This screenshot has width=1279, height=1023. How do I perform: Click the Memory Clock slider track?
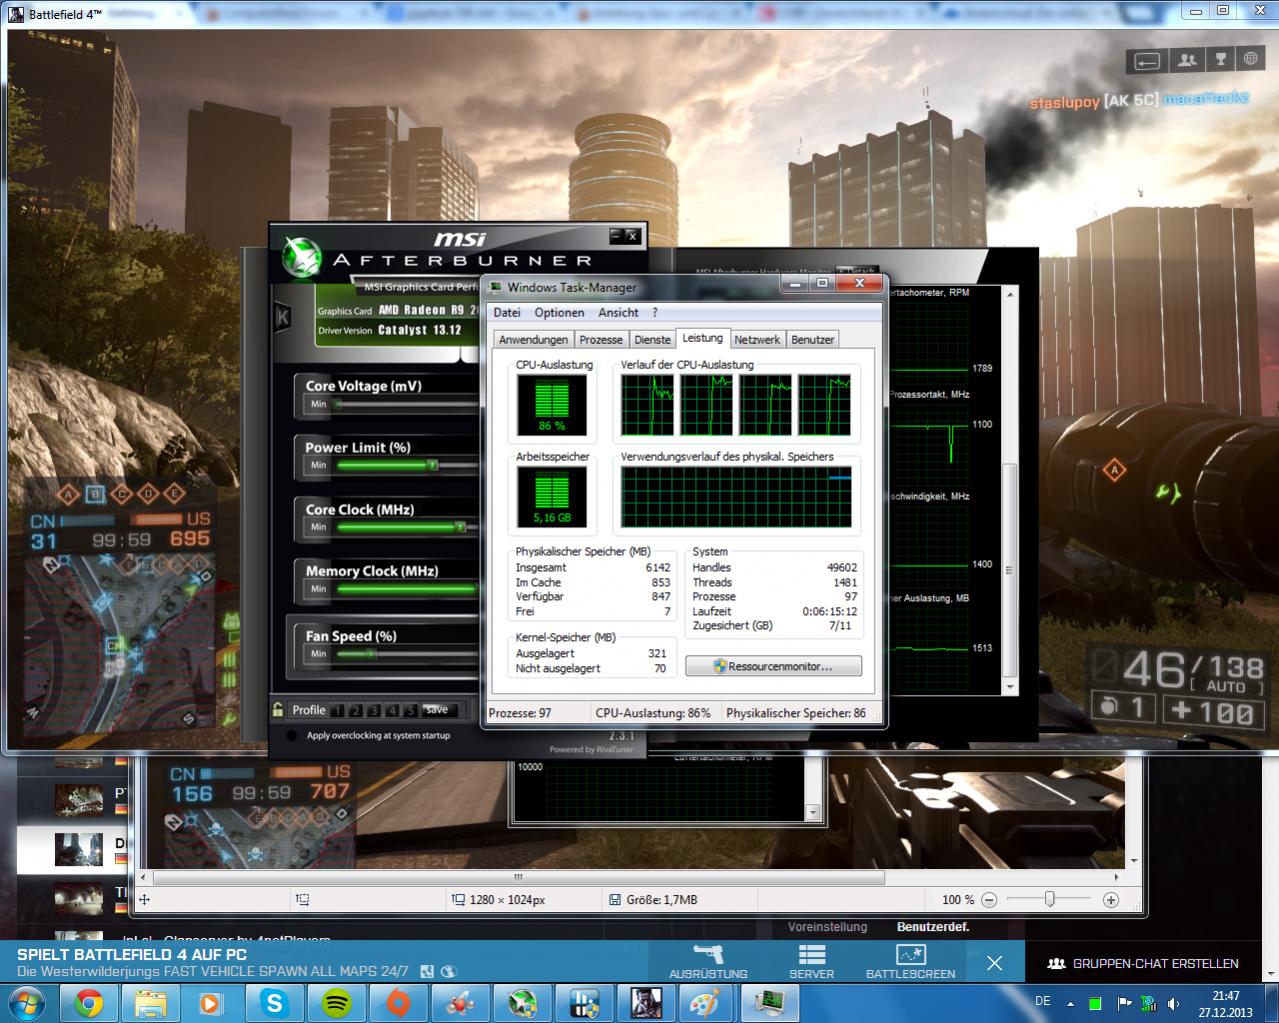tap(407, 589)
